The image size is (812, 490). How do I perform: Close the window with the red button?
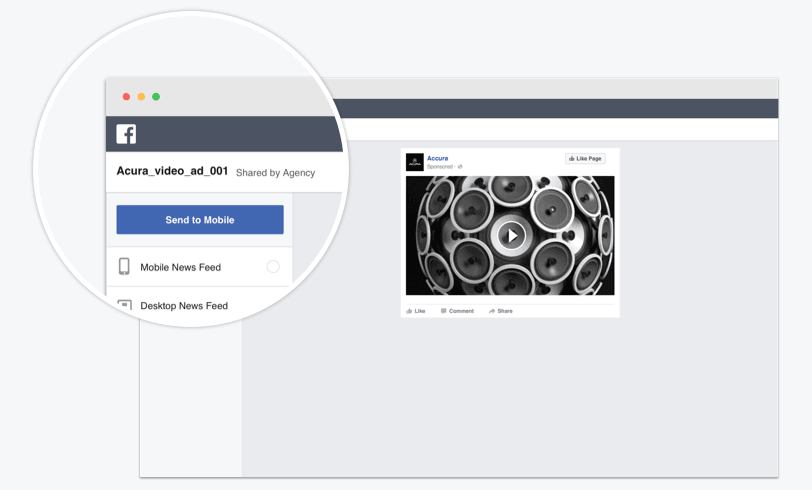[126, 97]
